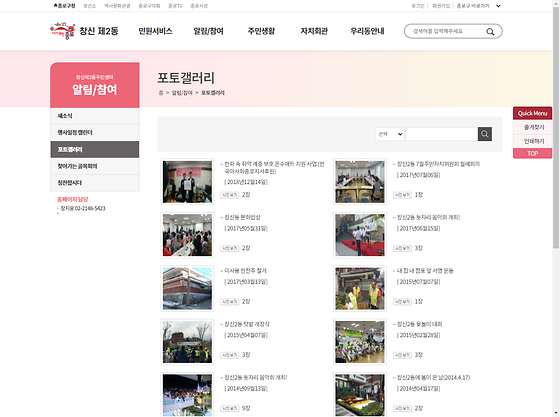Viewport: 560px width, 417px height.
Task: Click 사진보기 for the 2018년12월14일 post
Action: pyautogui.click(x=230, y=195)
